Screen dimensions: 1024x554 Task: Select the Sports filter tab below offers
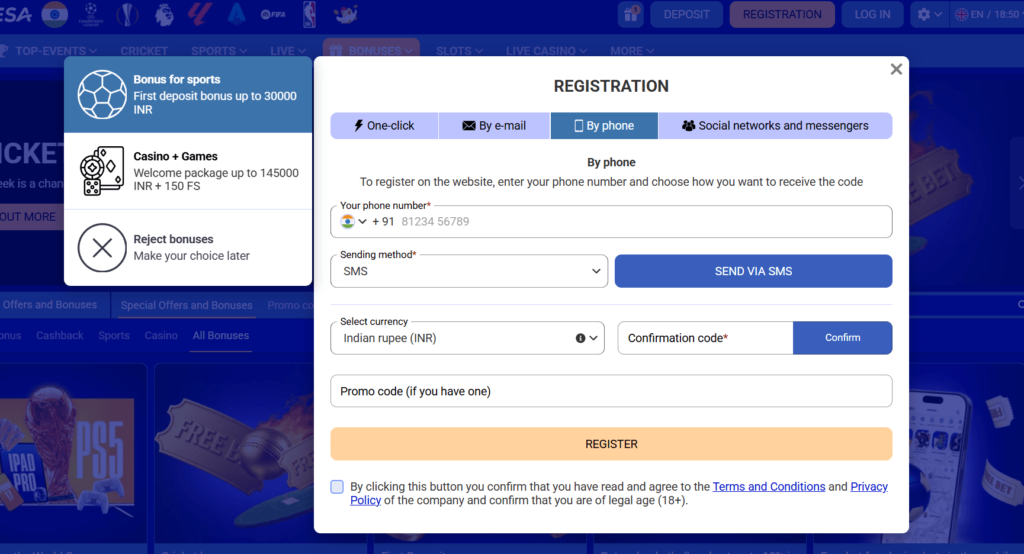coord(114,336)
